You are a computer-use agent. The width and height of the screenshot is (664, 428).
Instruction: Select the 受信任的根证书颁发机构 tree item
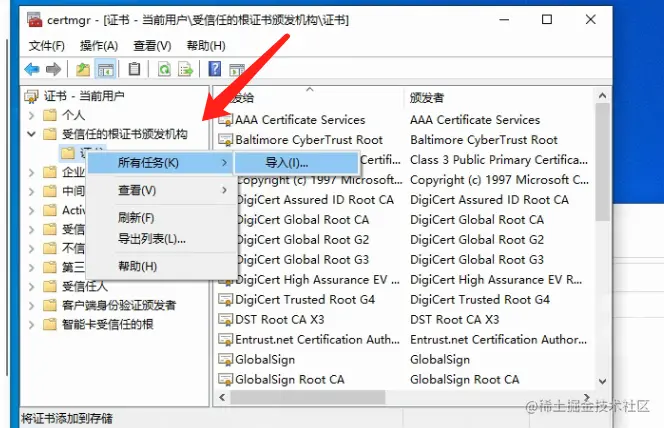(124, 134)
